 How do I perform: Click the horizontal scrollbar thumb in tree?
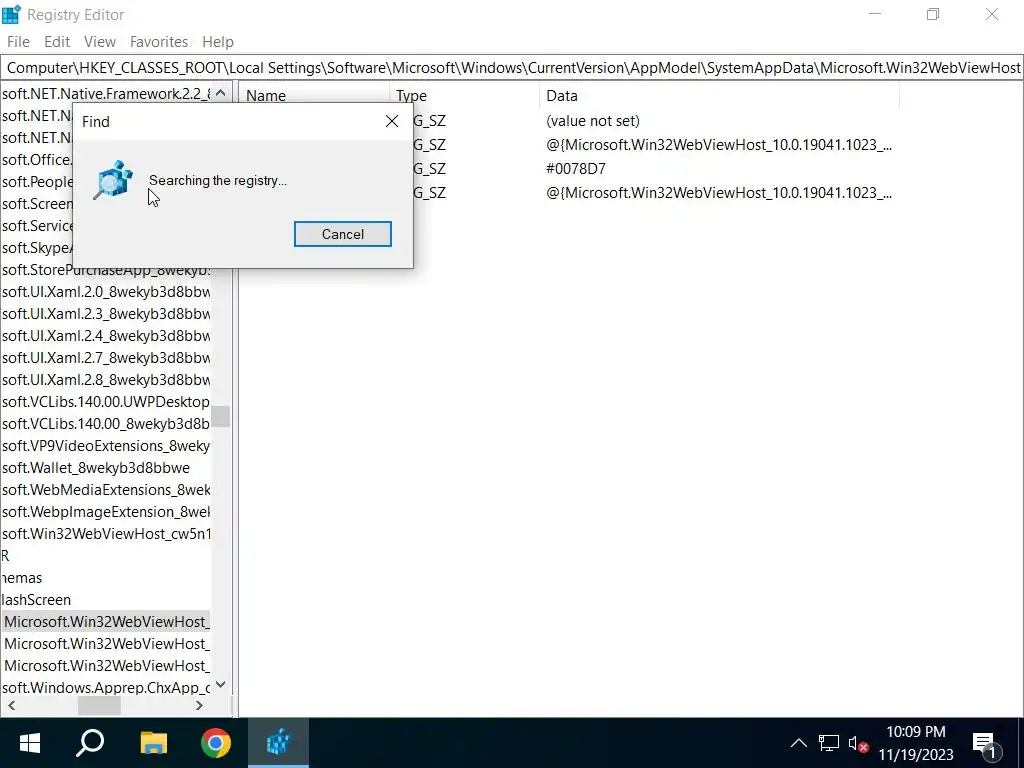tap(99, 705)
